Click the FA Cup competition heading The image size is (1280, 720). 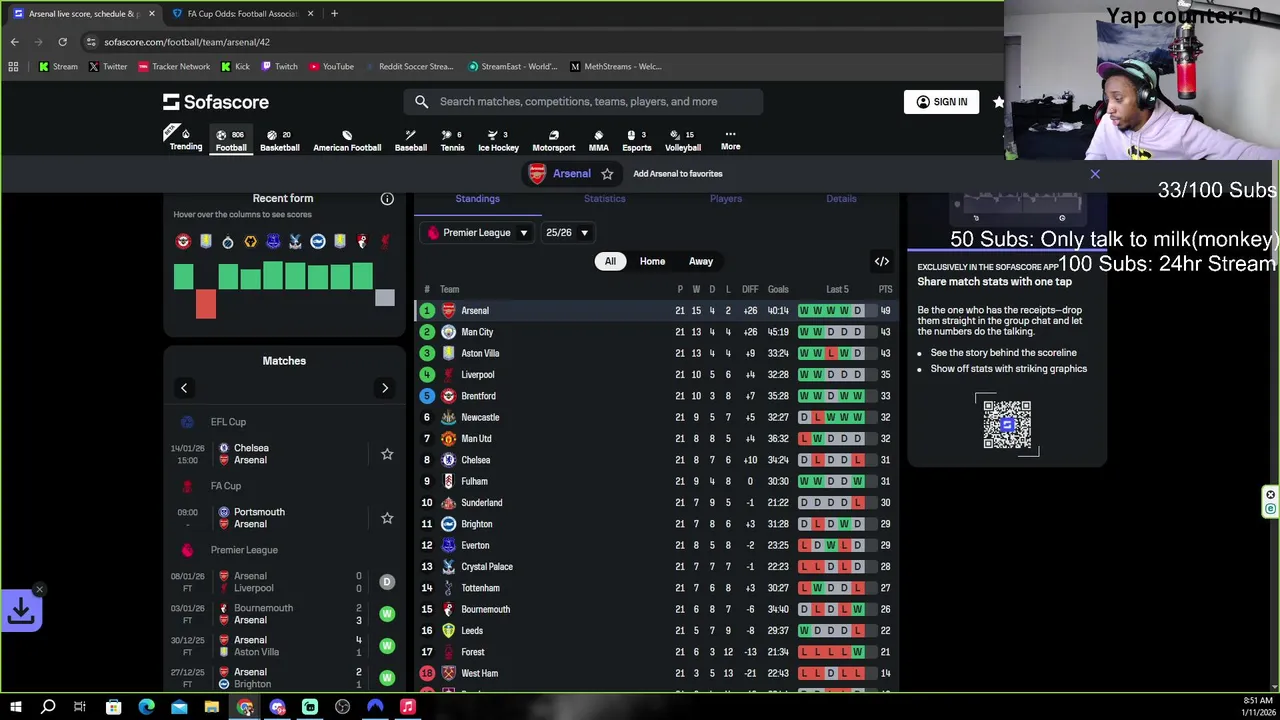(x=226, y=486)
